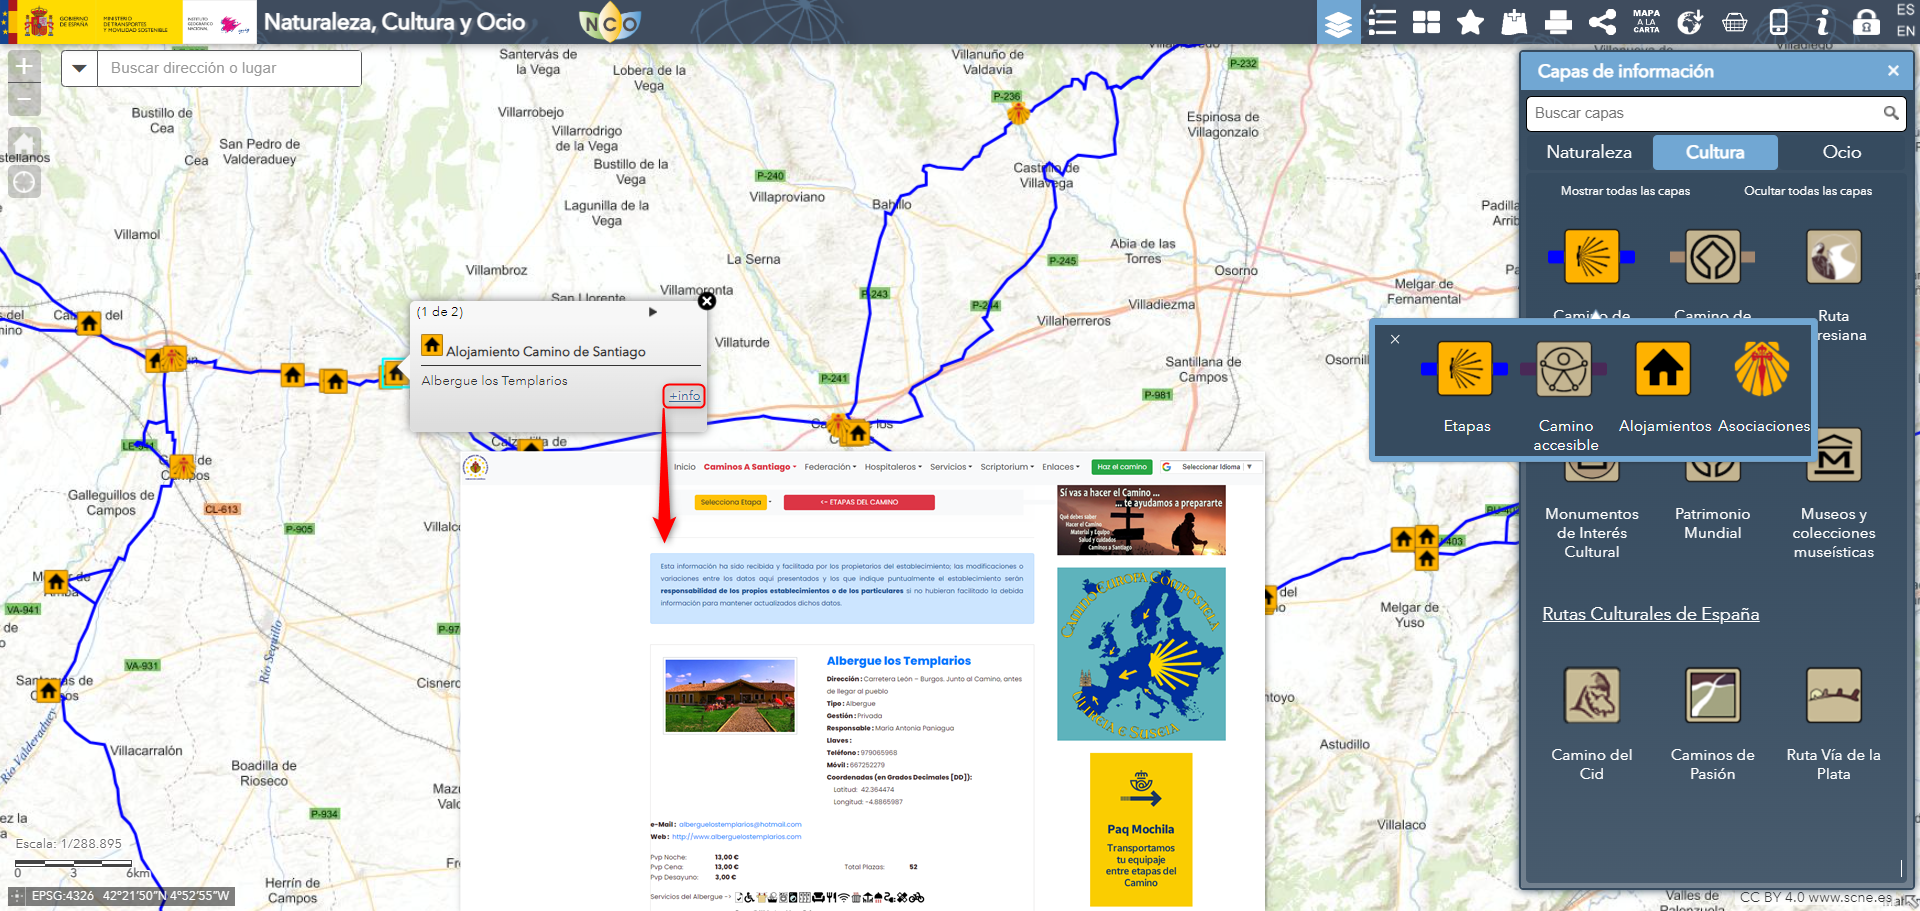1920x911 pixels.
Task: Click the favorites star icon
Action: pos(1470,22)
